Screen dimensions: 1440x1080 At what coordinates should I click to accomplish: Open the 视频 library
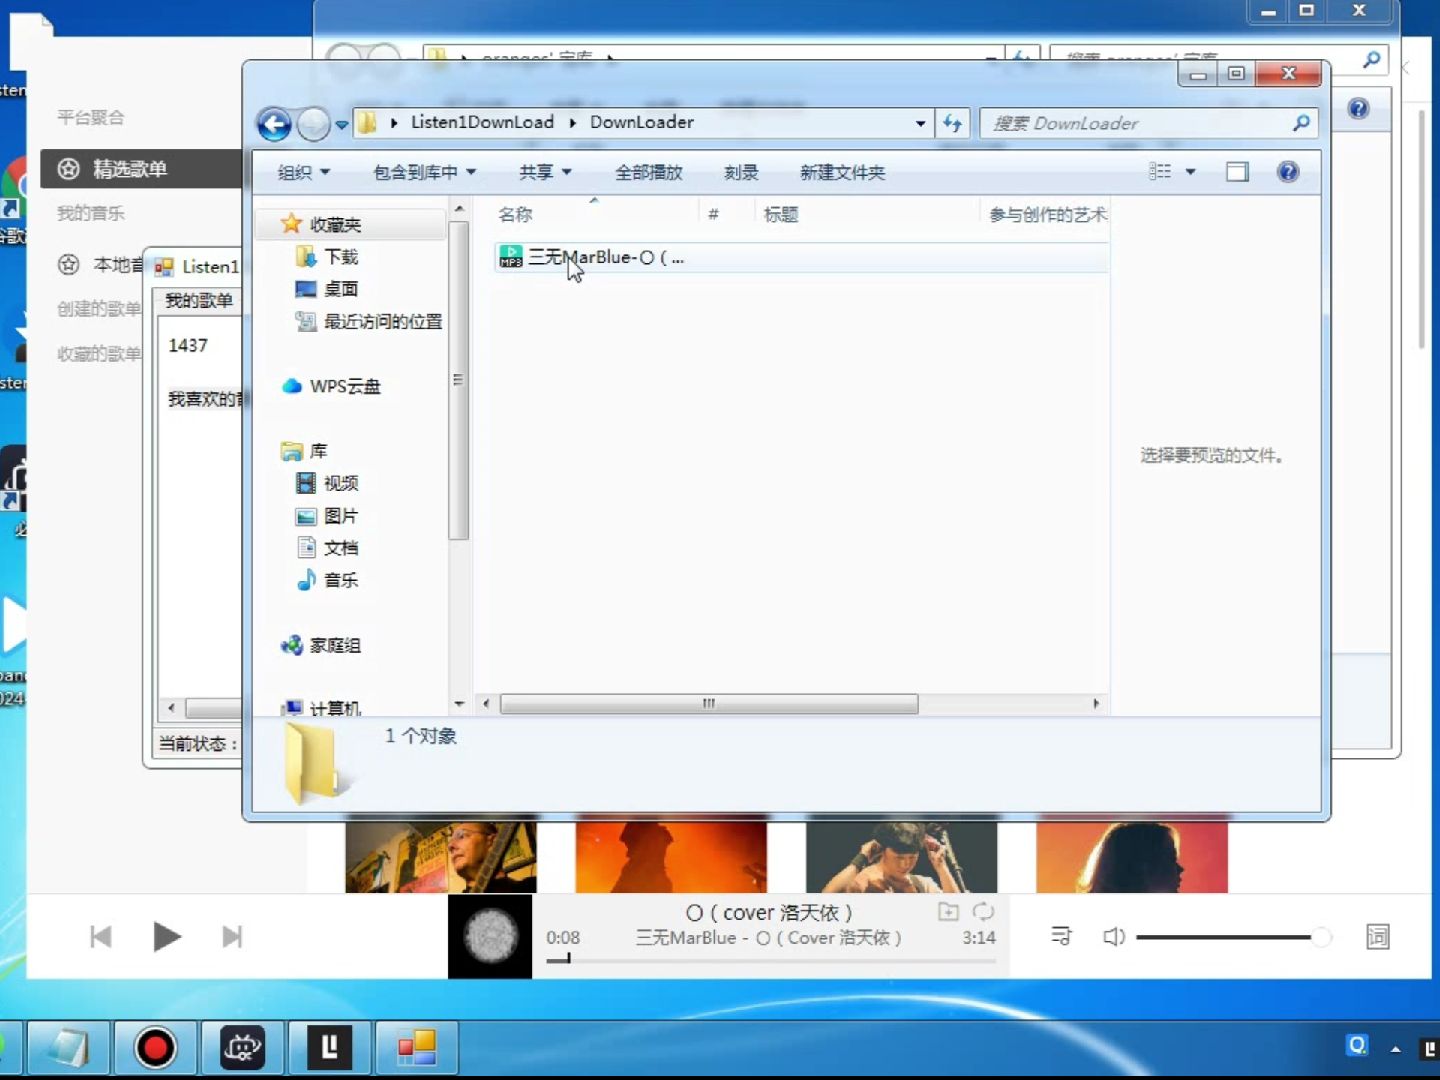point(340,483)
